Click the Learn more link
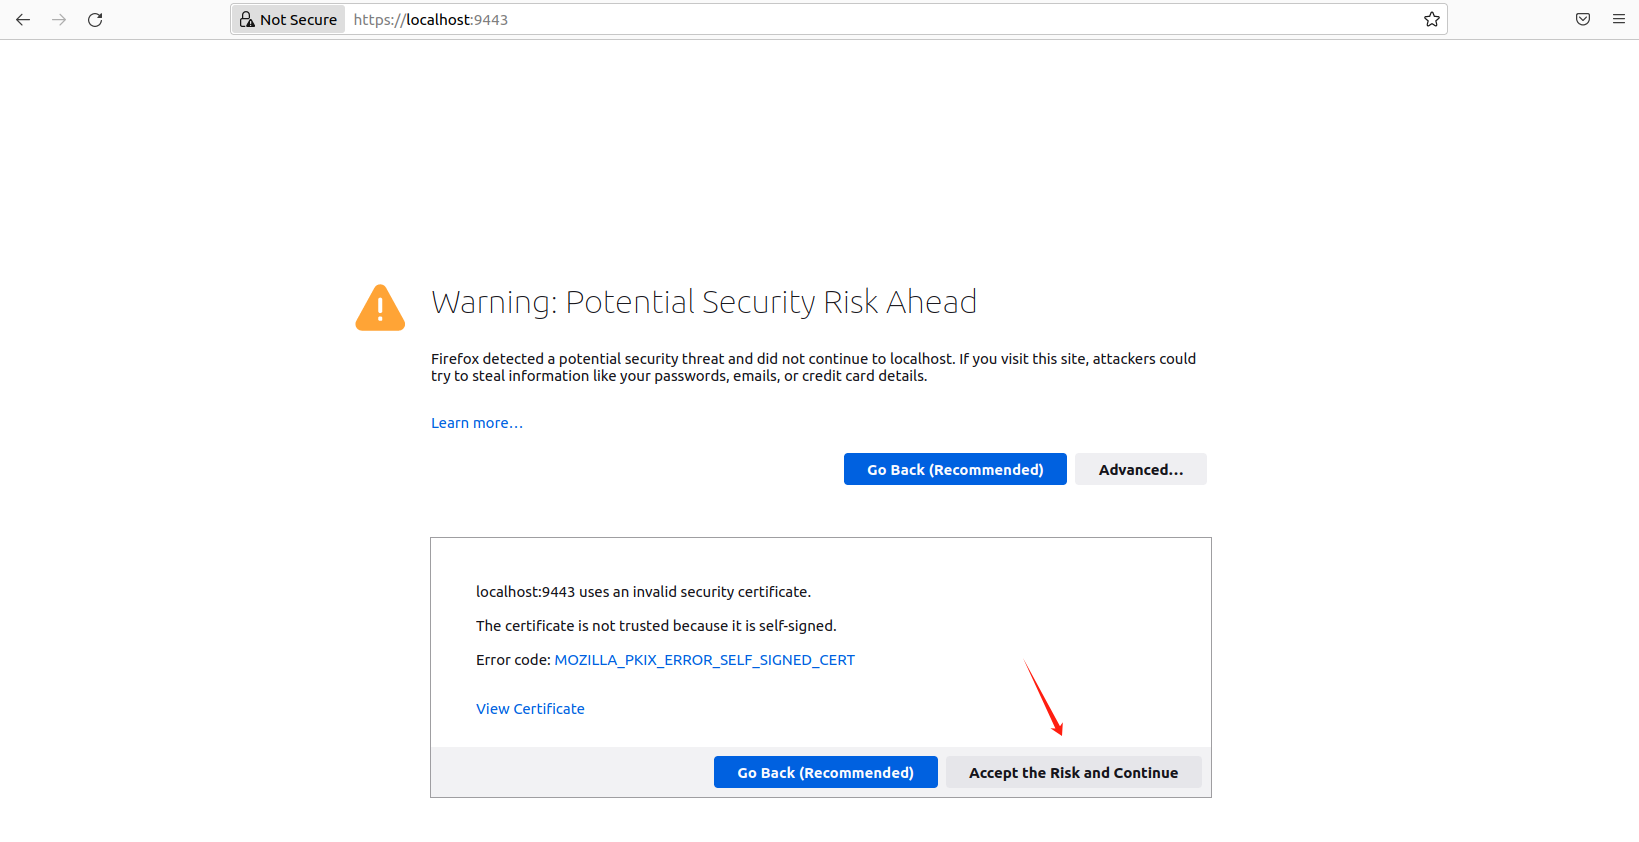 477,423
